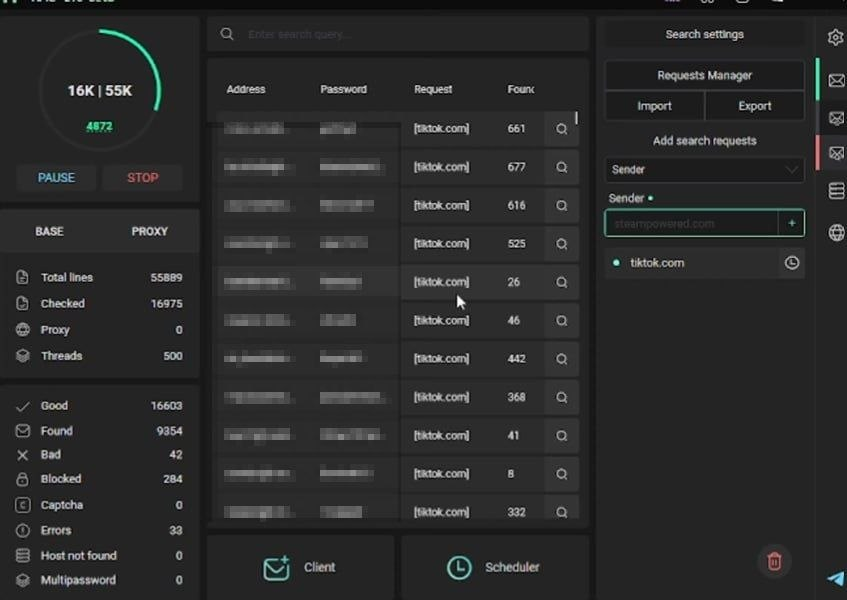The image size is (847, 600).
Task: Click the envelope icon beside Found stat
Action: pyautogui.click(x=23, y=430)
